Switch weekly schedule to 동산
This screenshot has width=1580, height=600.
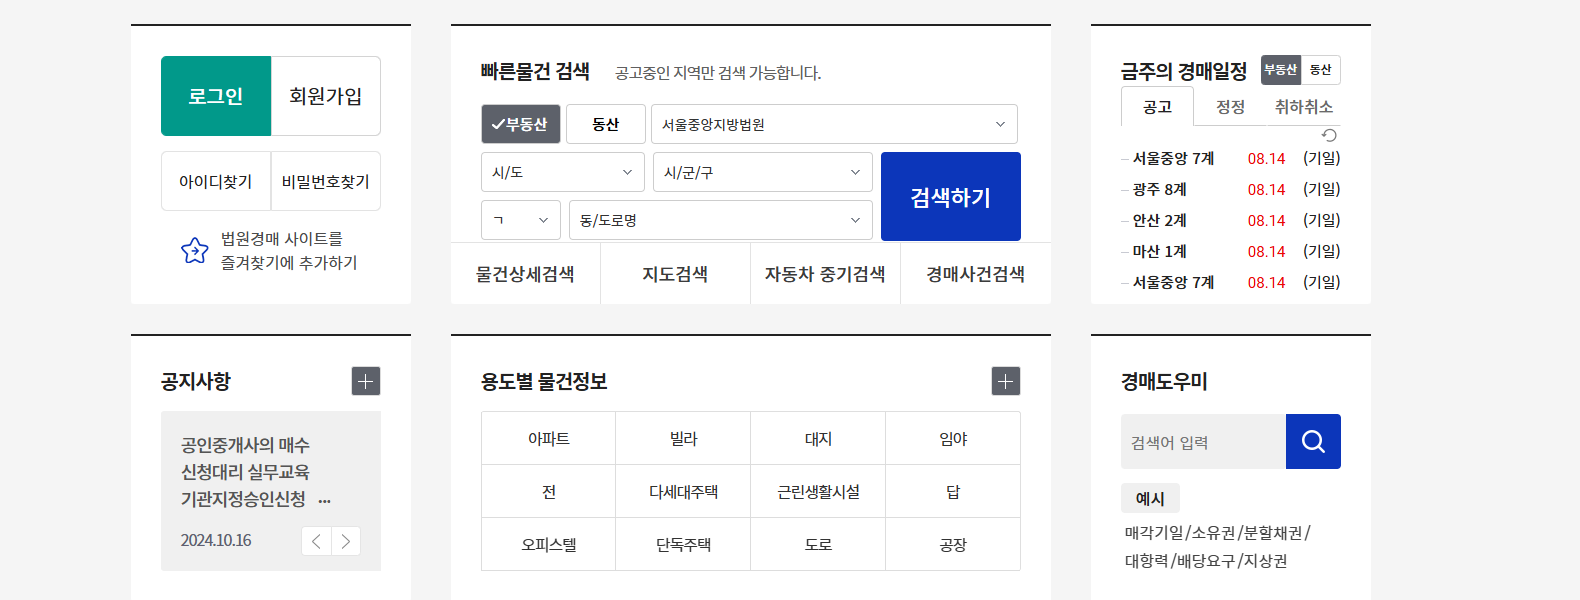click(1321, 70)
